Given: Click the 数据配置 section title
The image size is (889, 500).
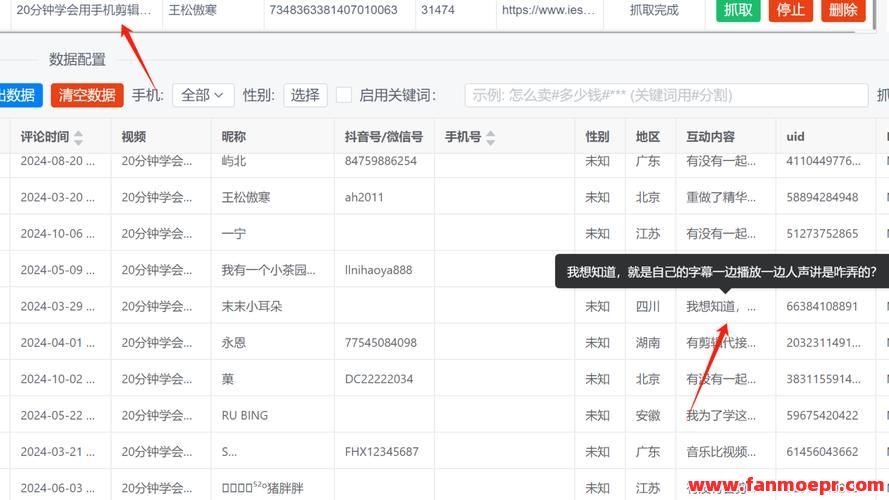Looking at the screenshot, I should (77, 59).
